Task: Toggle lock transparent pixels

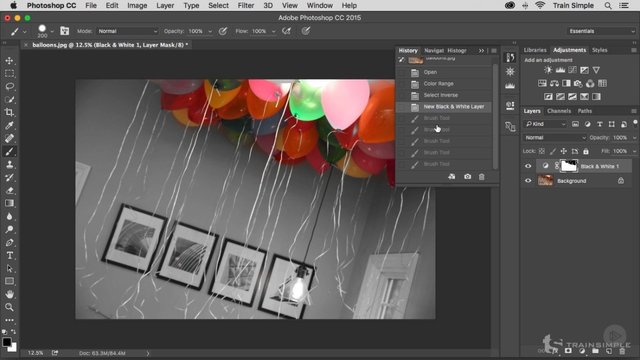Action: (542, 151)
